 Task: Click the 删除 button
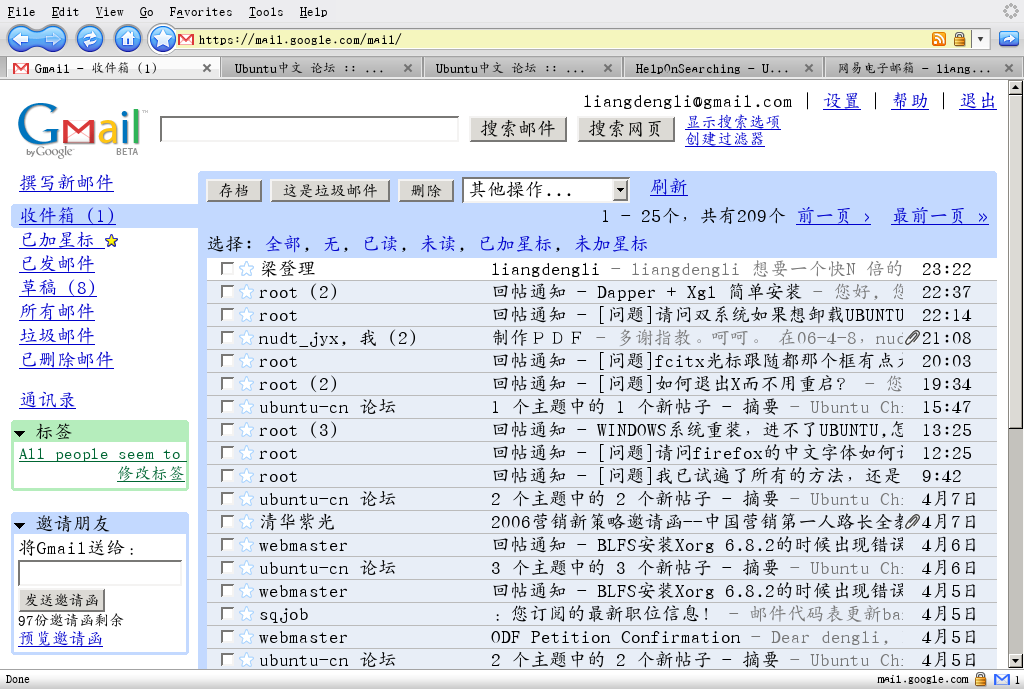(426, 191)
